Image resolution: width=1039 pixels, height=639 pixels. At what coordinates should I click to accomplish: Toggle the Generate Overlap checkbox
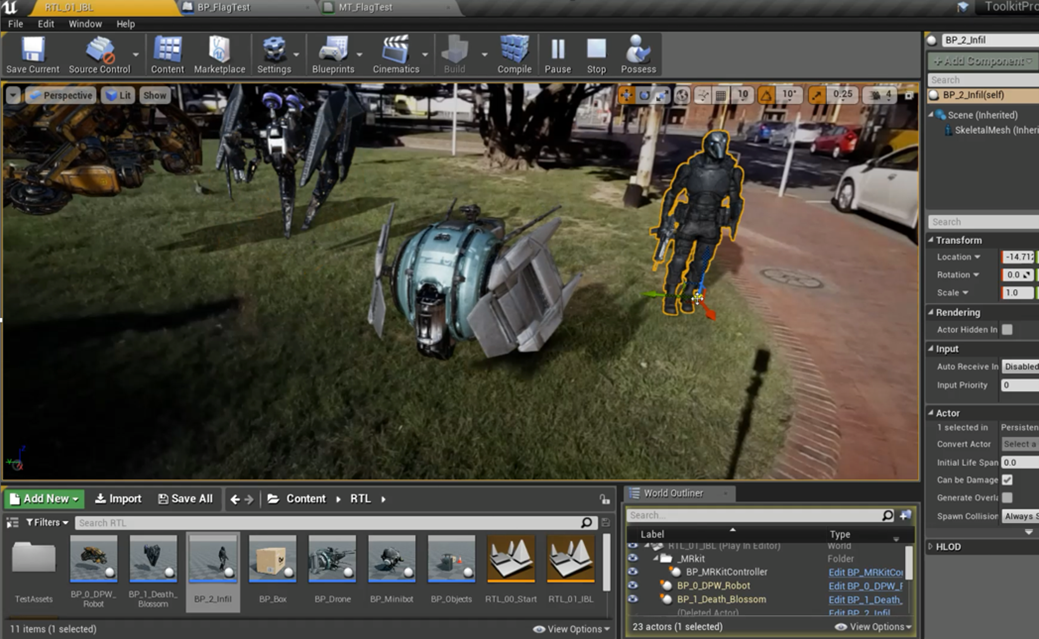(1007, 498)
